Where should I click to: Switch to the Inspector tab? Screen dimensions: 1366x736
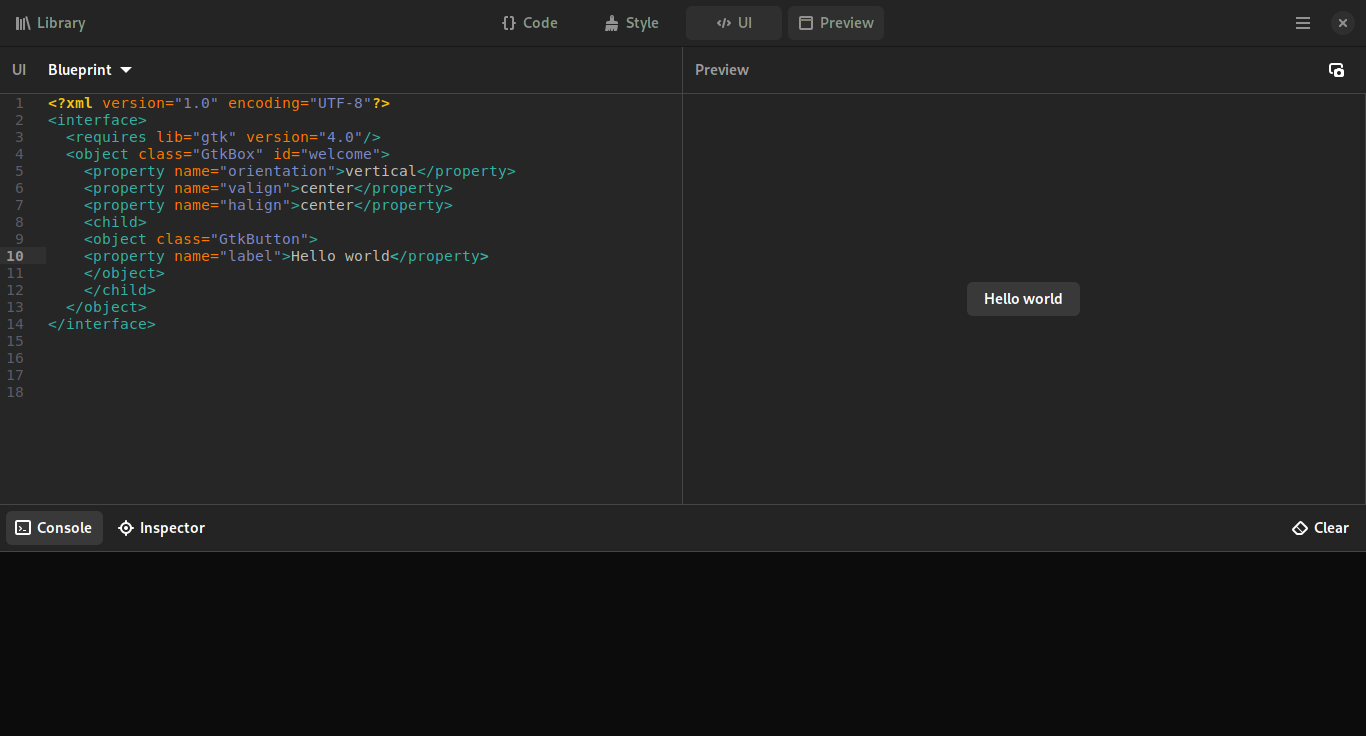point(161,527)
